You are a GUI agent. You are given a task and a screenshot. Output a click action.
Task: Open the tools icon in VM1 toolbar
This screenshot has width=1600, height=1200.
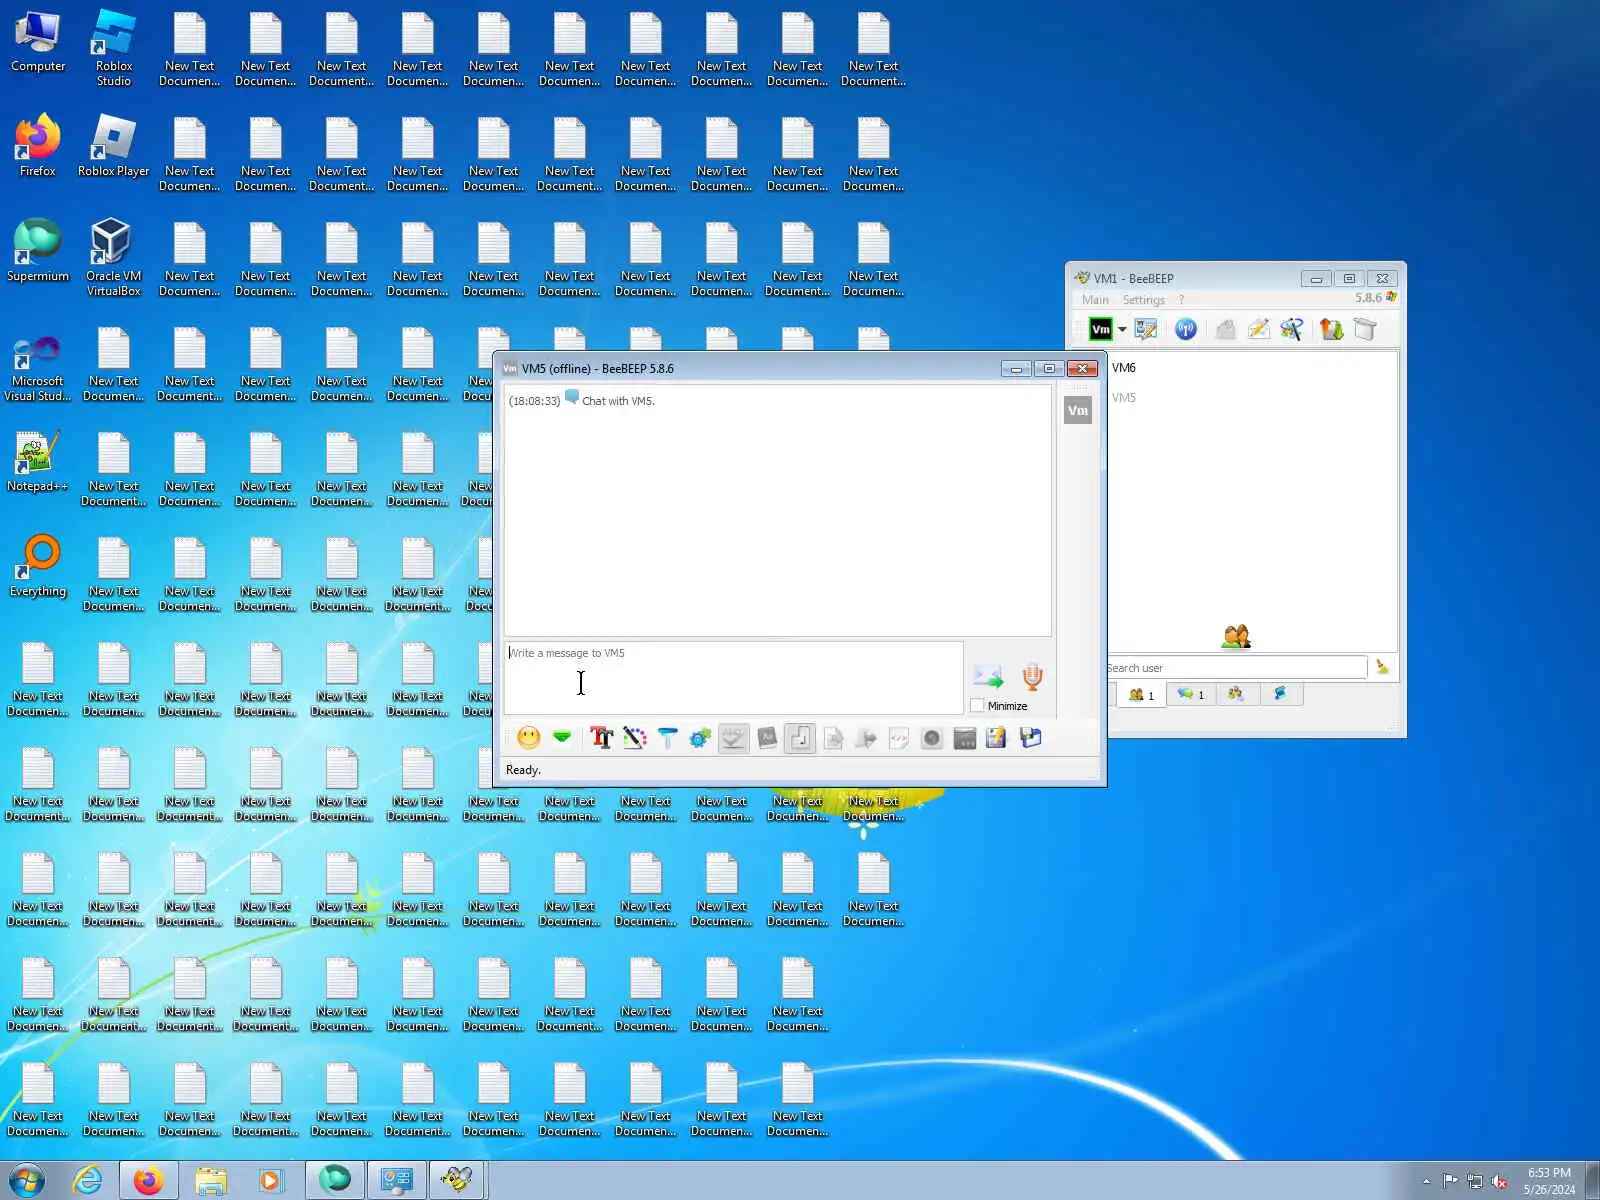(x=1291, y=329)
